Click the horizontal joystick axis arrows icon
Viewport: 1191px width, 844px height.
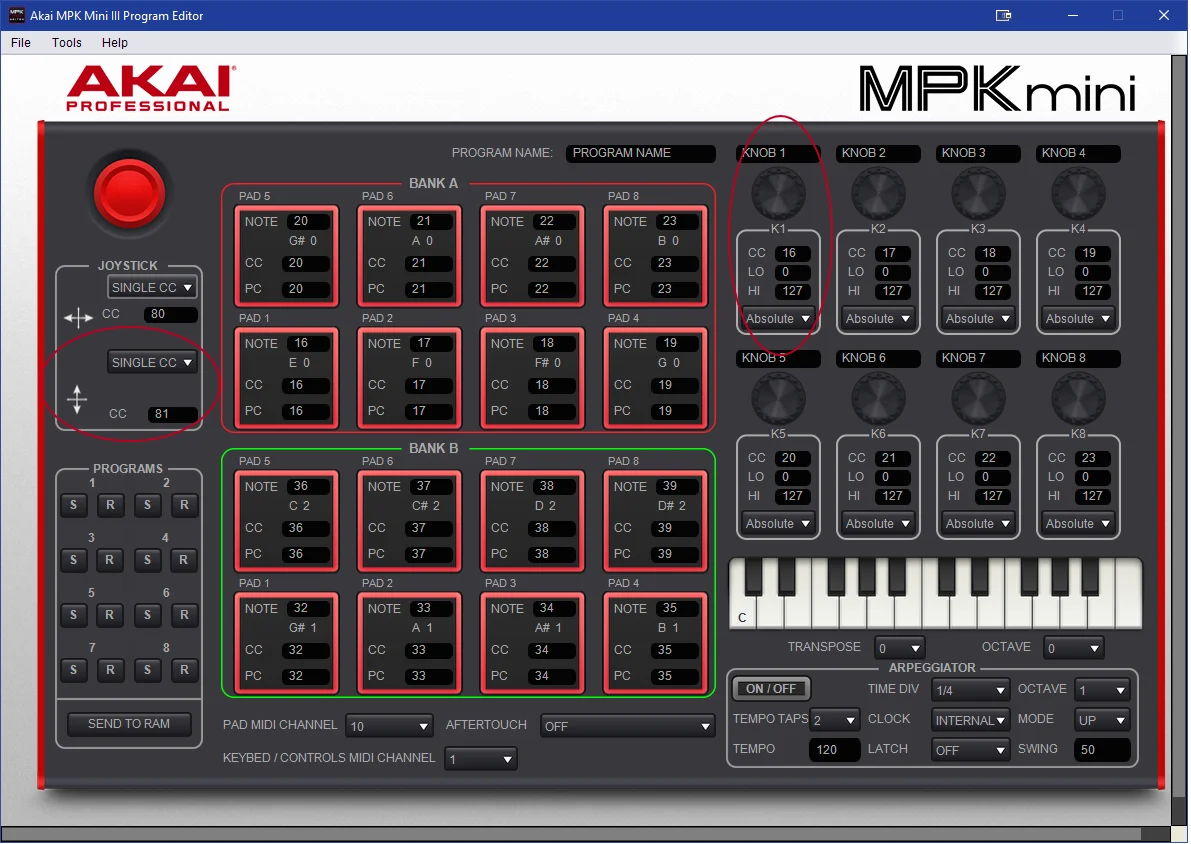pos(78,318)
